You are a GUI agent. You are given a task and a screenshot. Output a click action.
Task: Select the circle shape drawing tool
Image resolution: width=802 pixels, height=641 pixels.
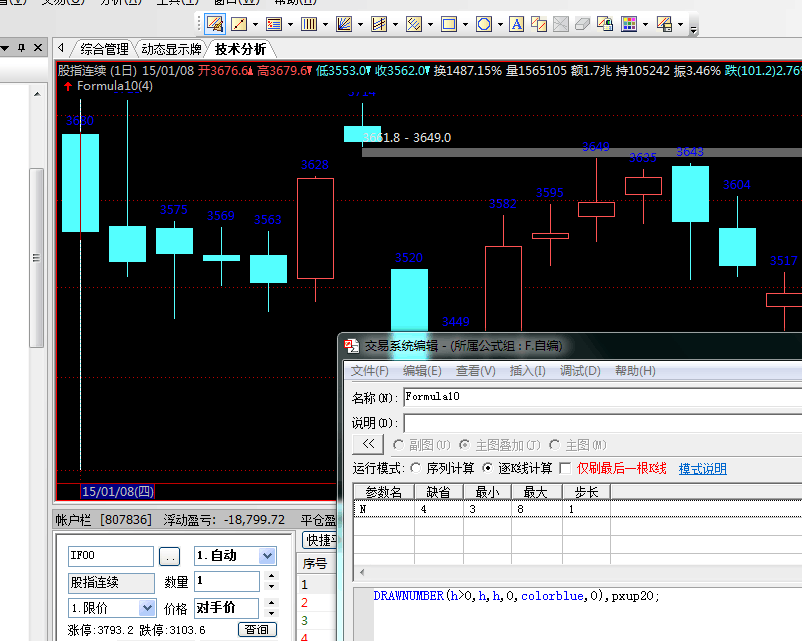[484, 24]
